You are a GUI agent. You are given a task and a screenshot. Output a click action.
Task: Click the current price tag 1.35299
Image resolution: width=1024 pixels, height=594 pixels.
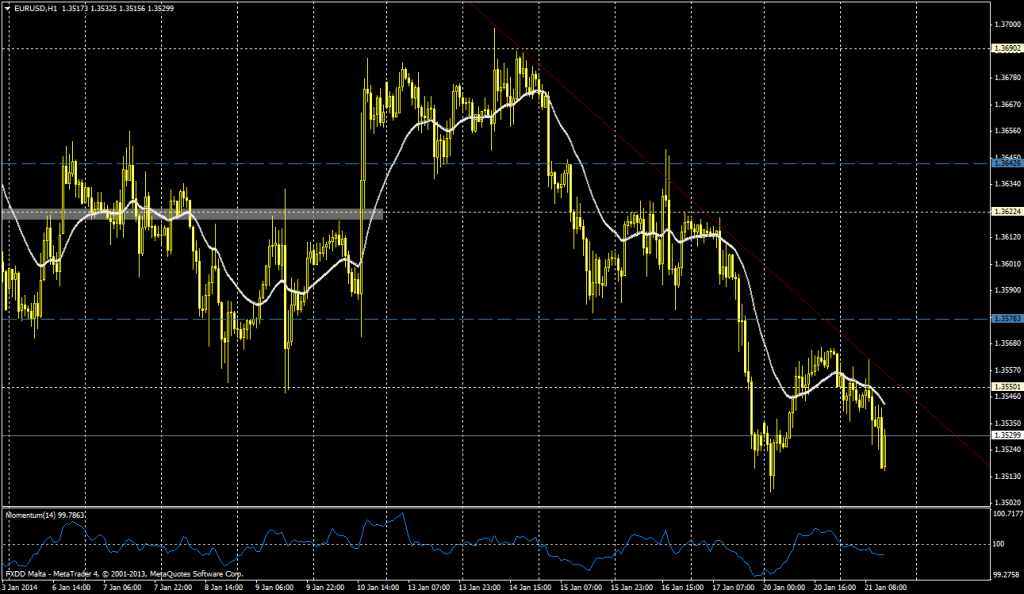pyautogui.click(x=1005, y=435)
